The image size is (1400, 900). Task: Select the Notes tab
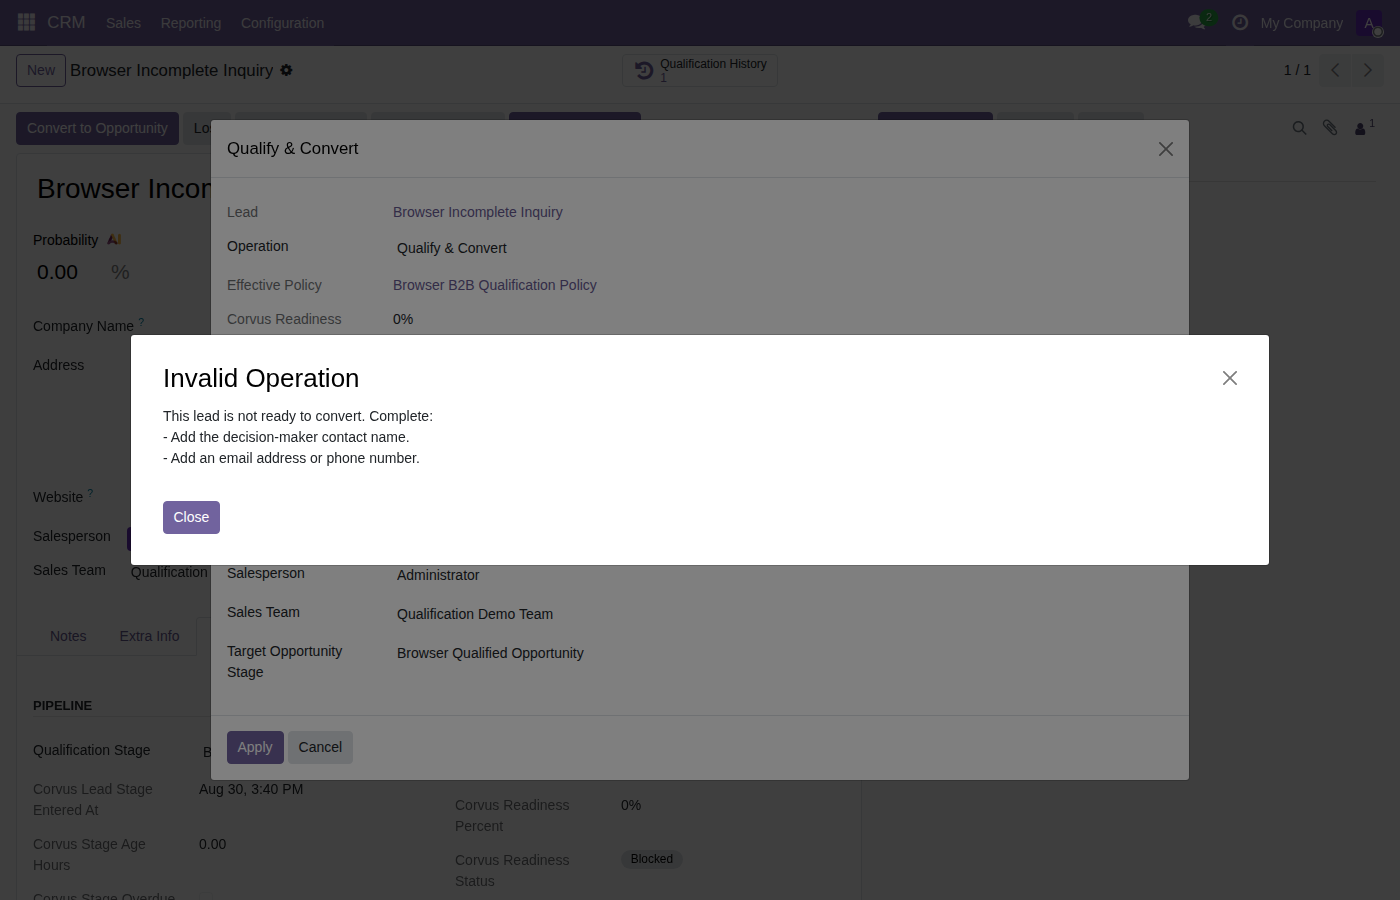(68, 636)
